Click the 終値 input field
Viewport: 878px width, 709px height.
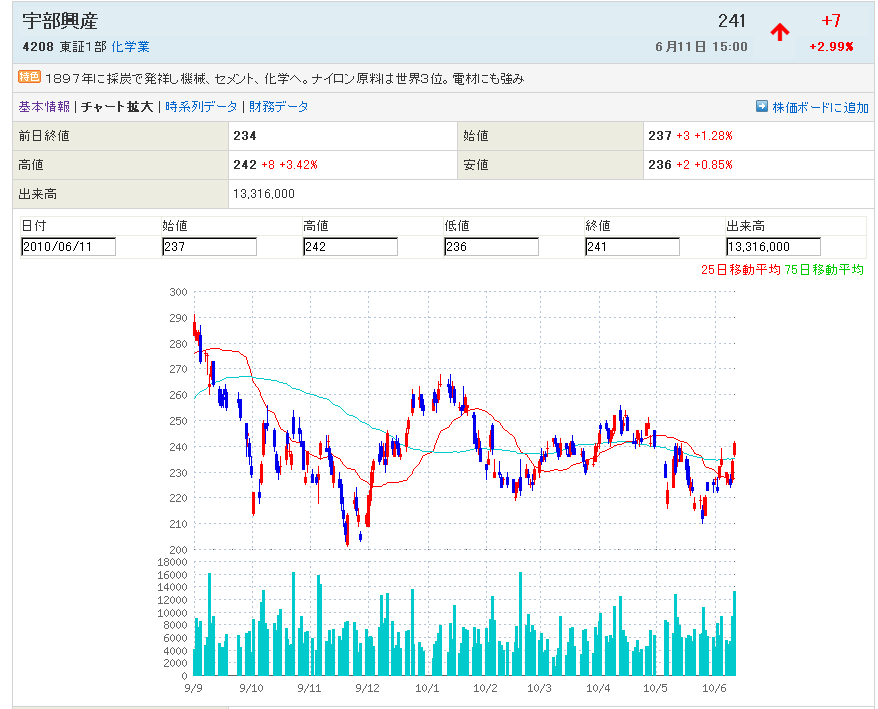click(632, 247)
